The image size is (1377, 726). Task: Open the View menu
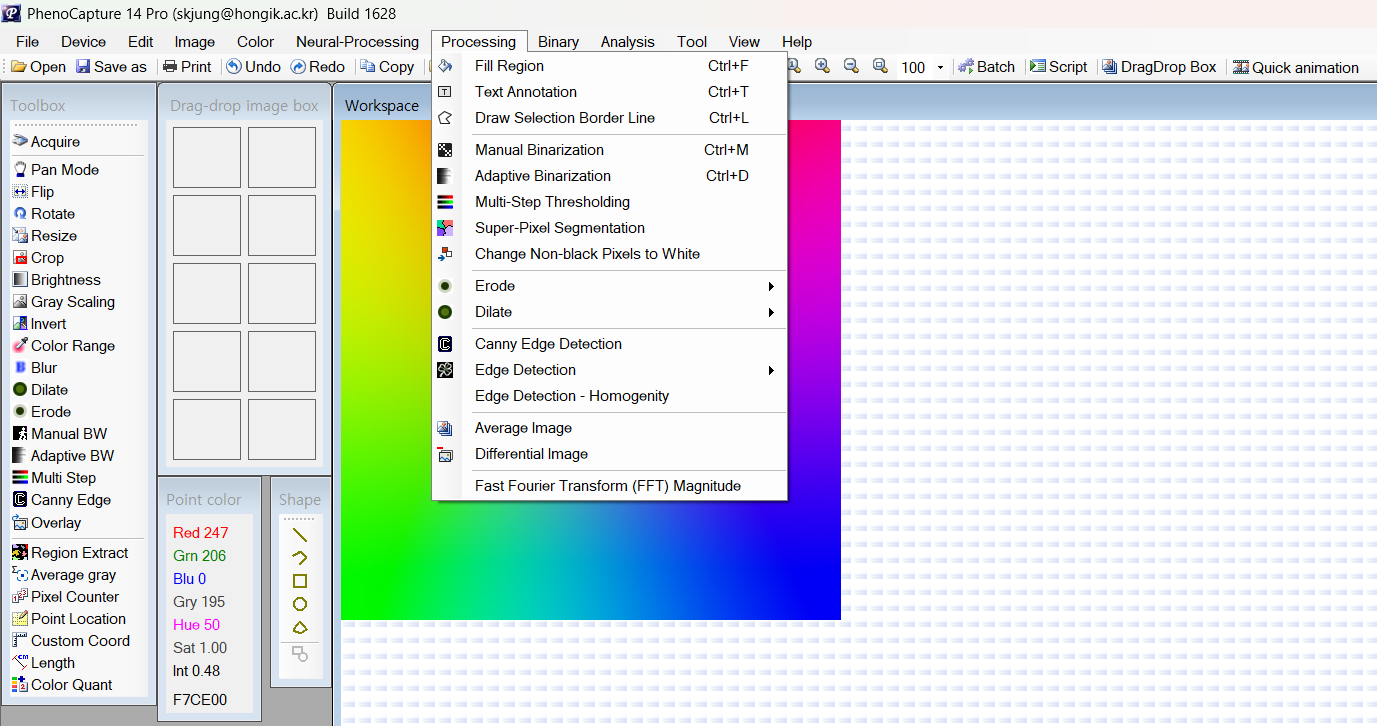(x=744, y=42)
